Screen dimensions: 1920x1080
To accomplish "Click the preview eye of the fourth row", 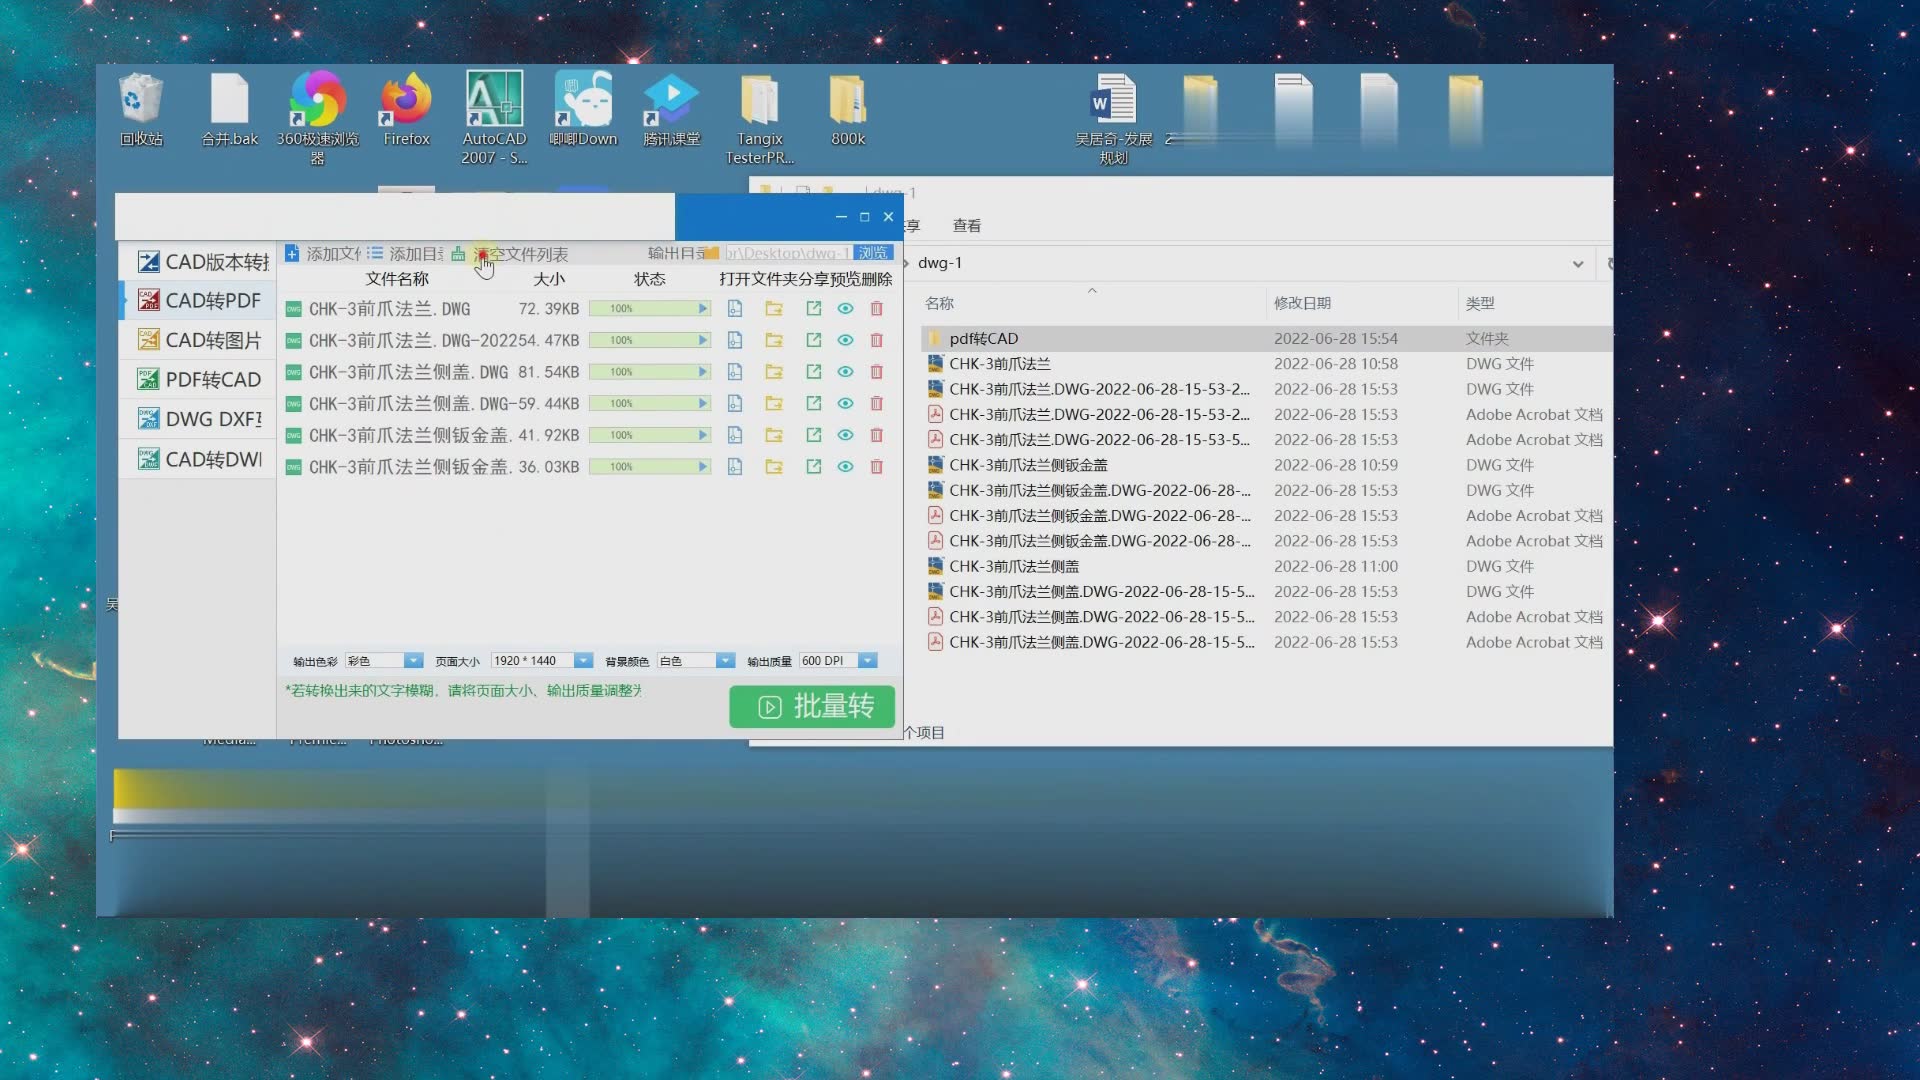I will tap(845, 404).
